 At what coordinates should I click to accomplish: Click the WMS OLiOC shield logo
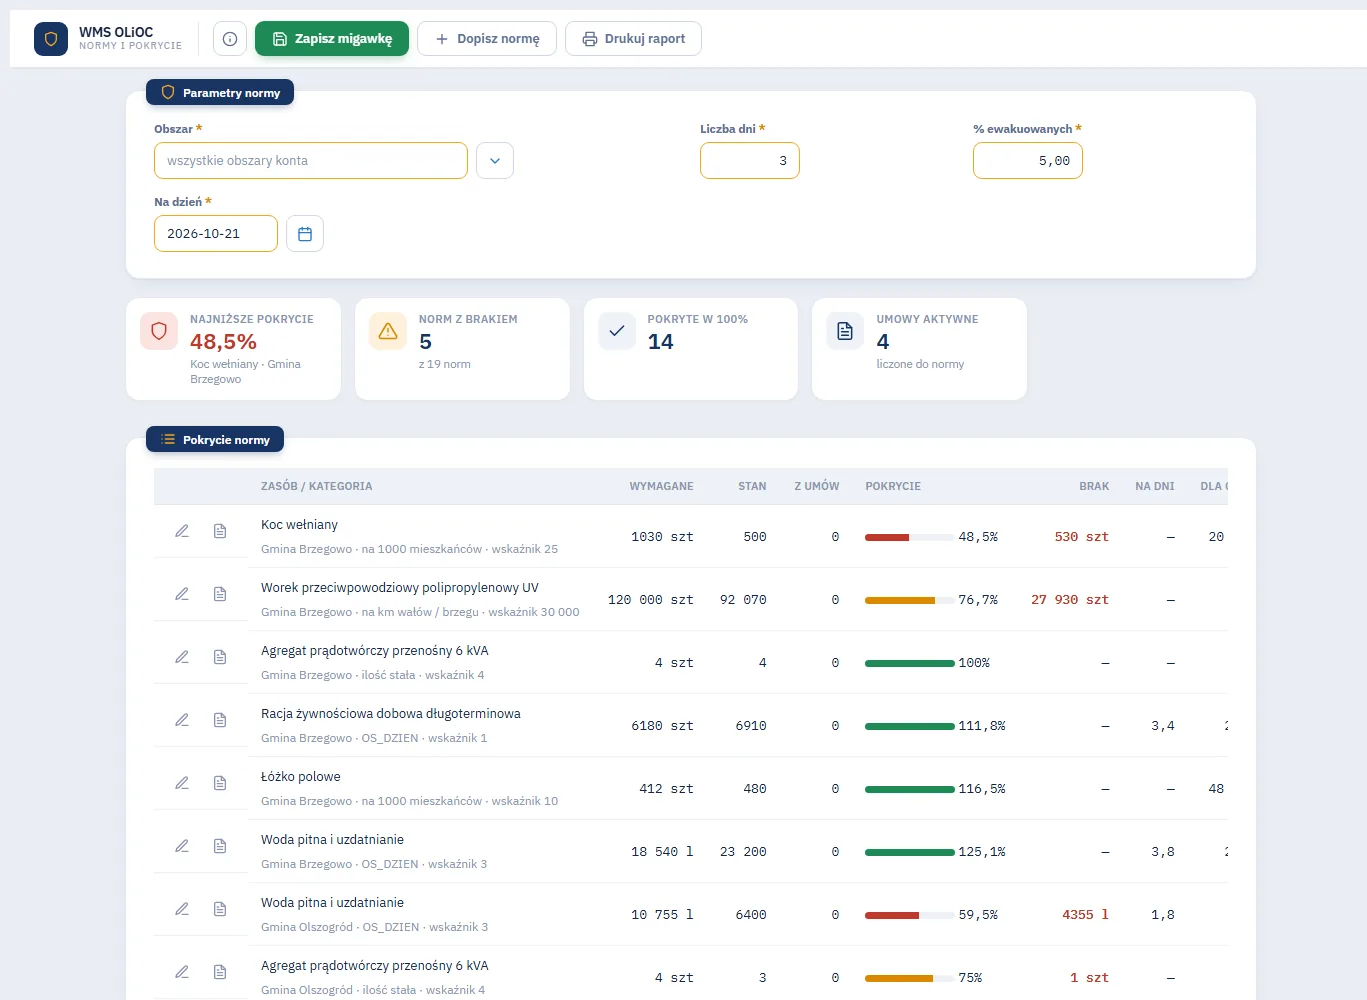point(51,39)
